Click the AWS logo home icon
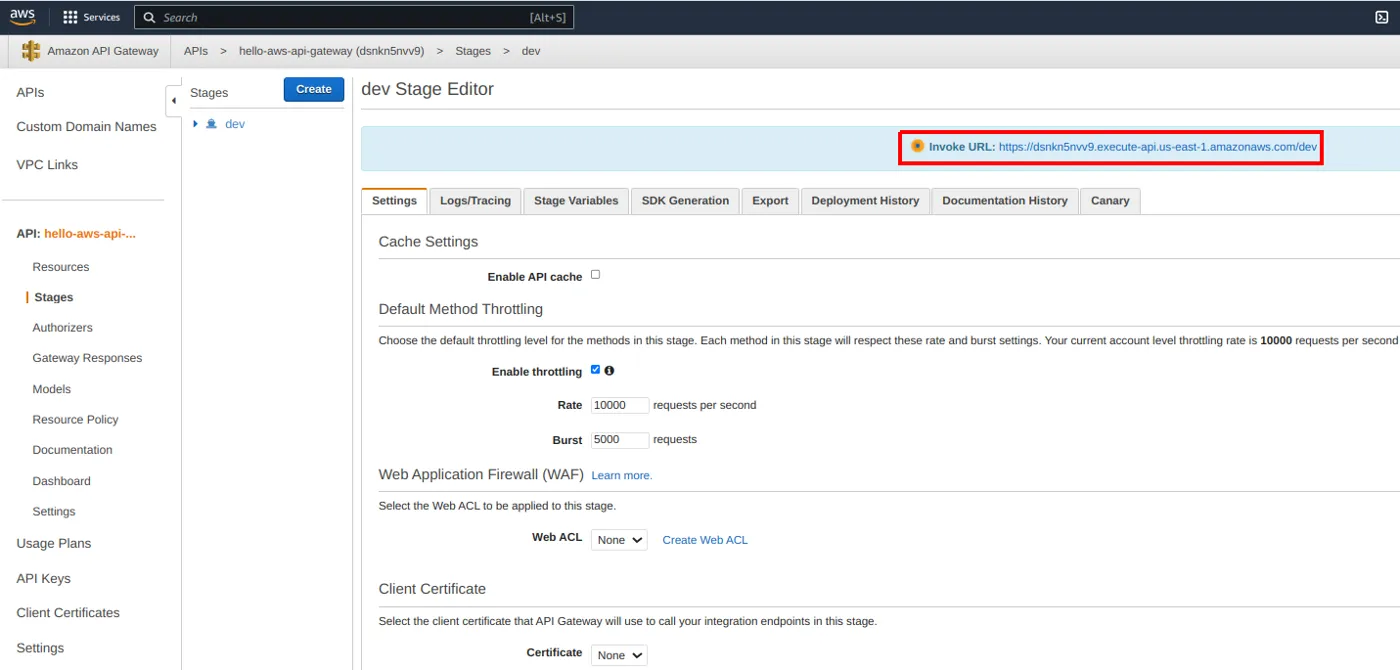Viewport: 1400px width, 670px height. coord(23,16)
